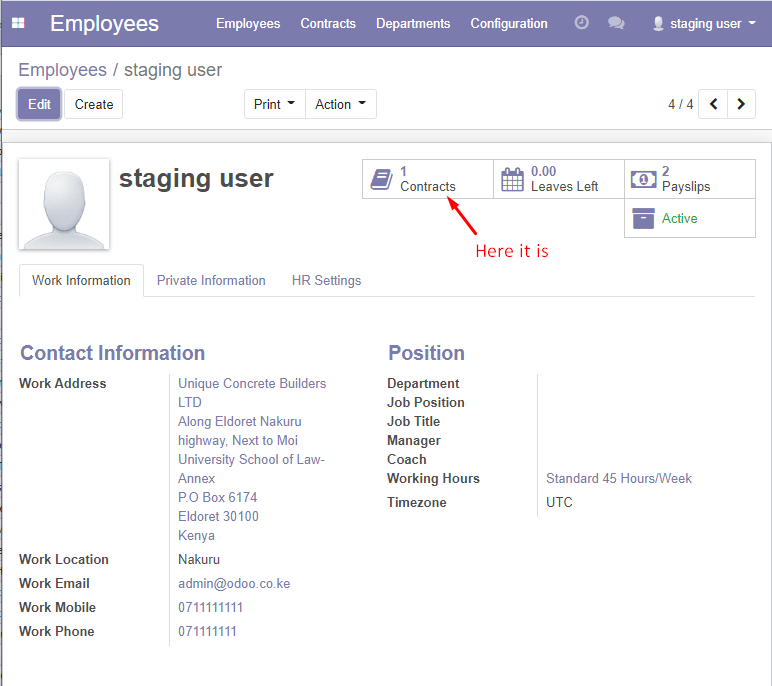
Task: Select the Nakuru work location value
Action: [x=199, y=559]
